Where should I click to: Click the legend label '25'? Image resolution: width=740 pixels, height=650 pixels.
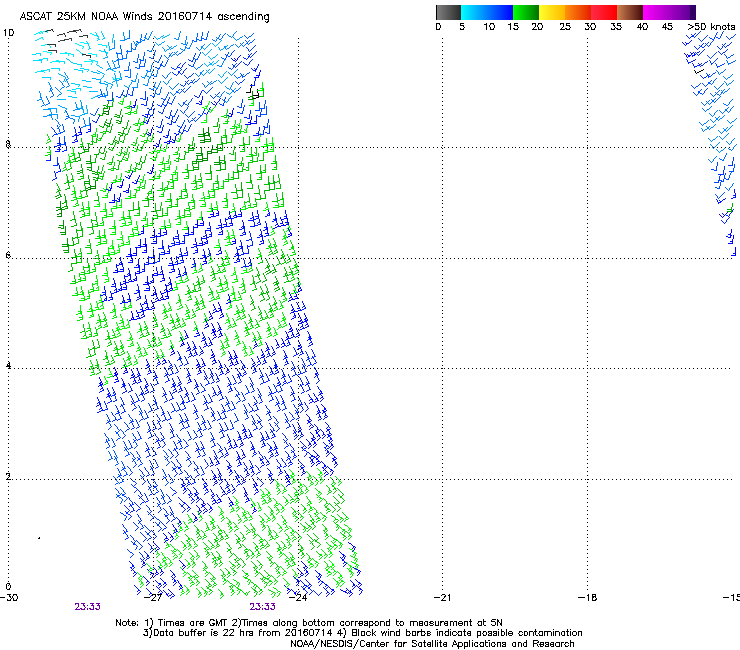pyautogui.click(x=565, y=27)
